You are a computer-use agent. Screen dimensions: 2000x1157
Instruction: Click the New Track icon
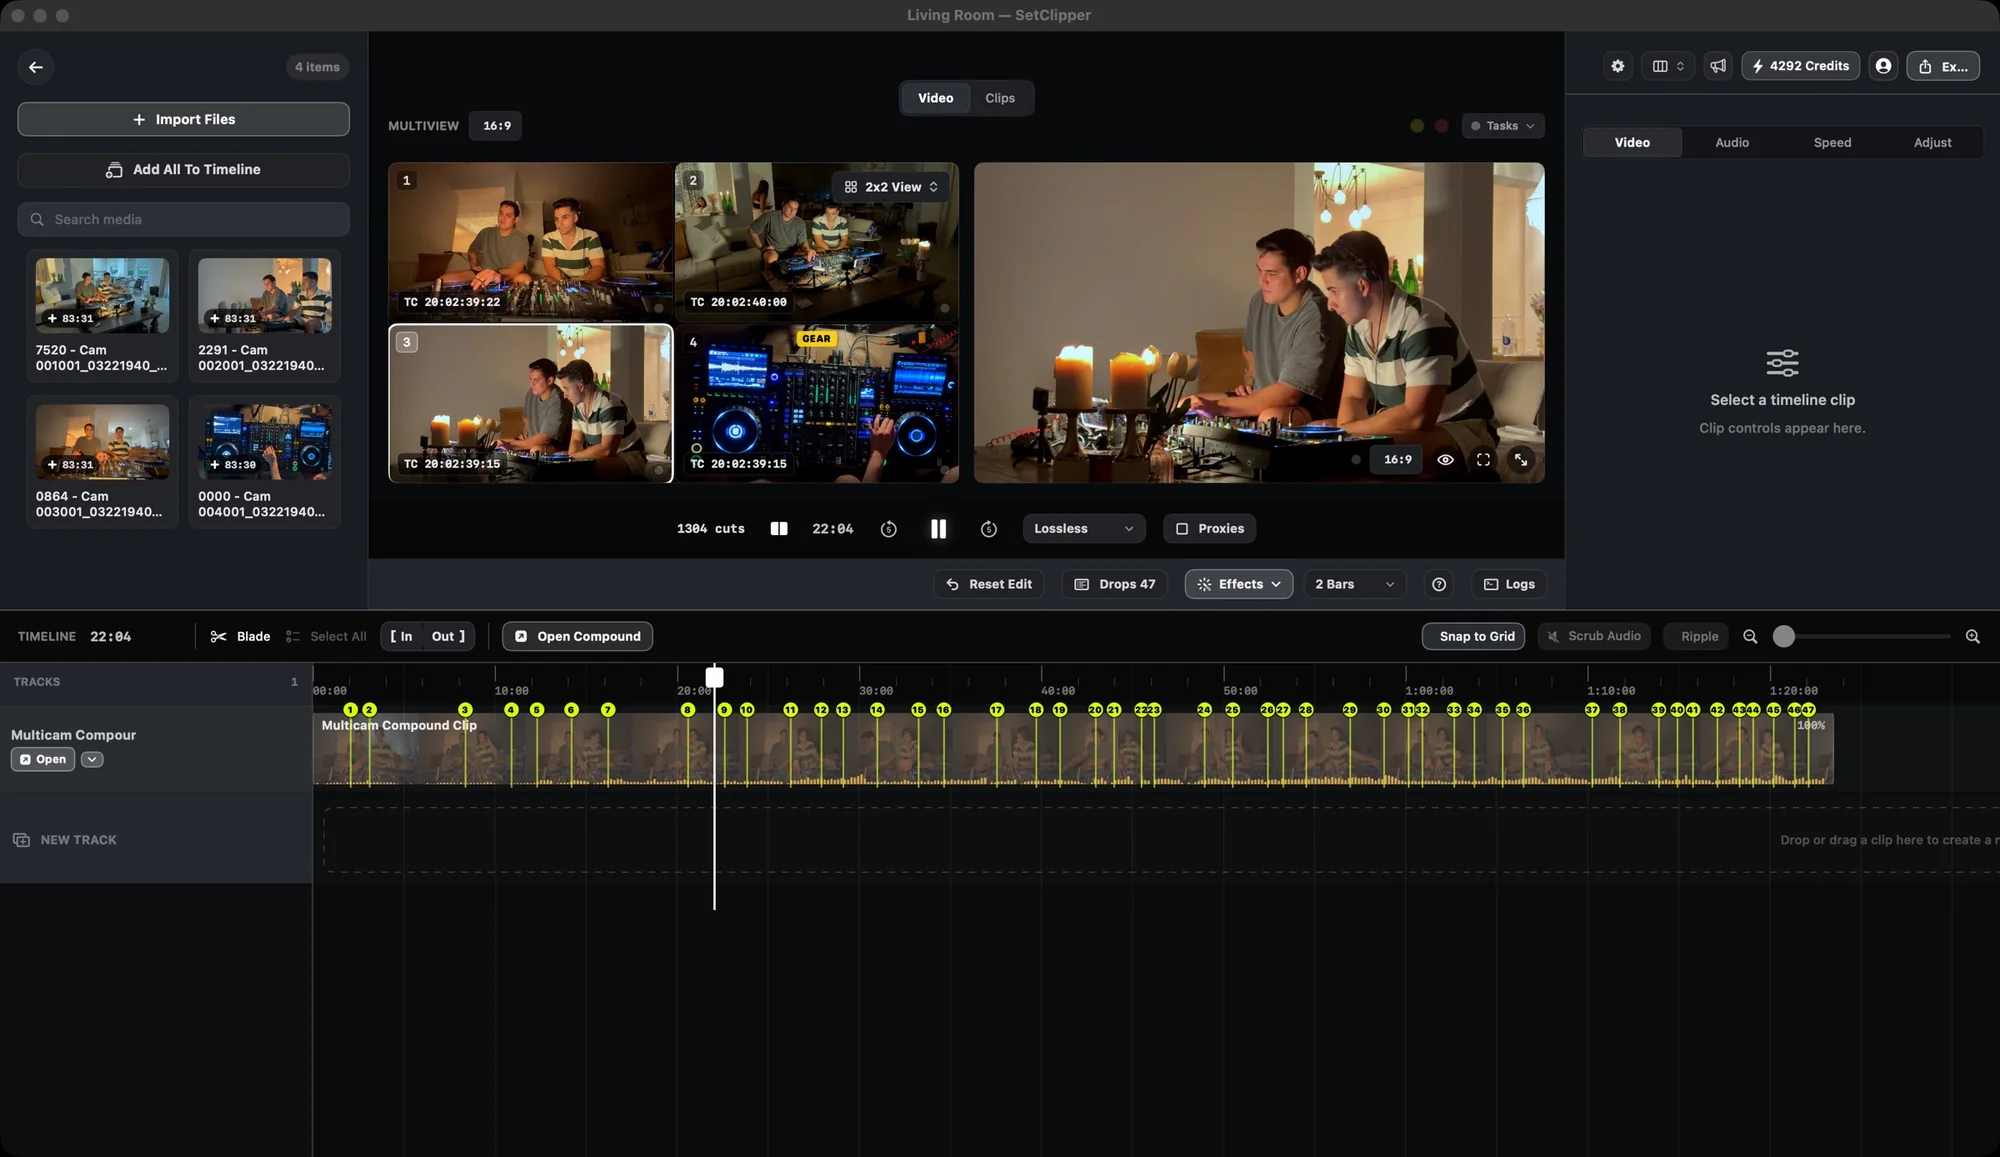pos(21,840)
